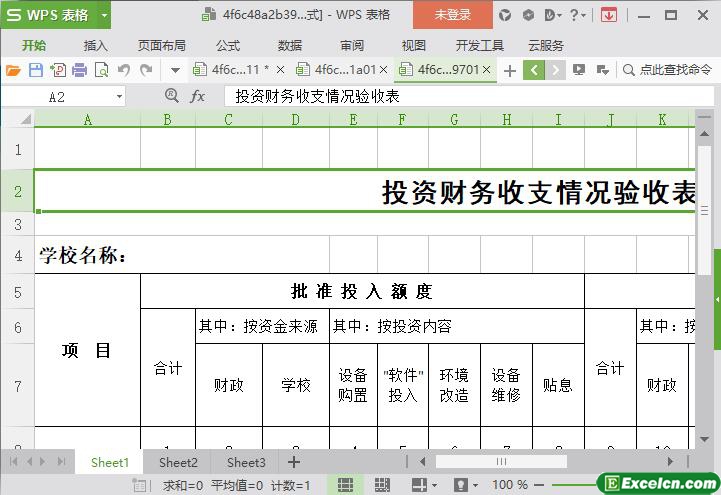Image resolution: width=721 pixels, height=495 pixels.
Task: Click the Save icon in quick toolbar
Action: [36, 70]
